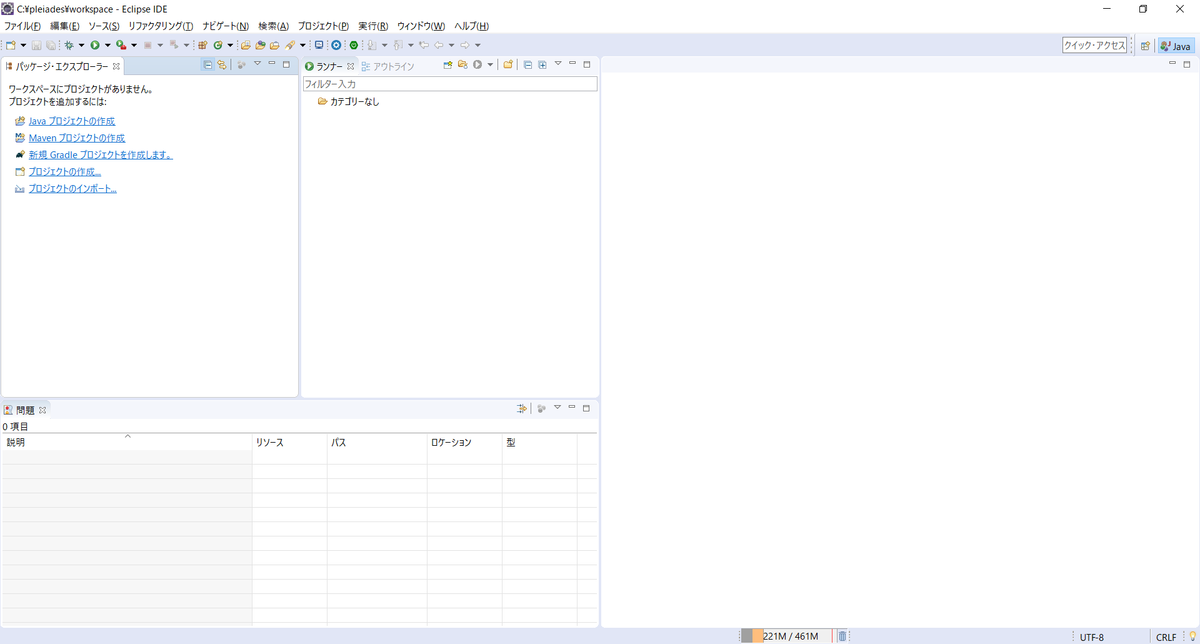Image resolution: width=1200 pixels, height=644 pixels.
Task: Select the Java perspective button
Action: coord(1176,45)
